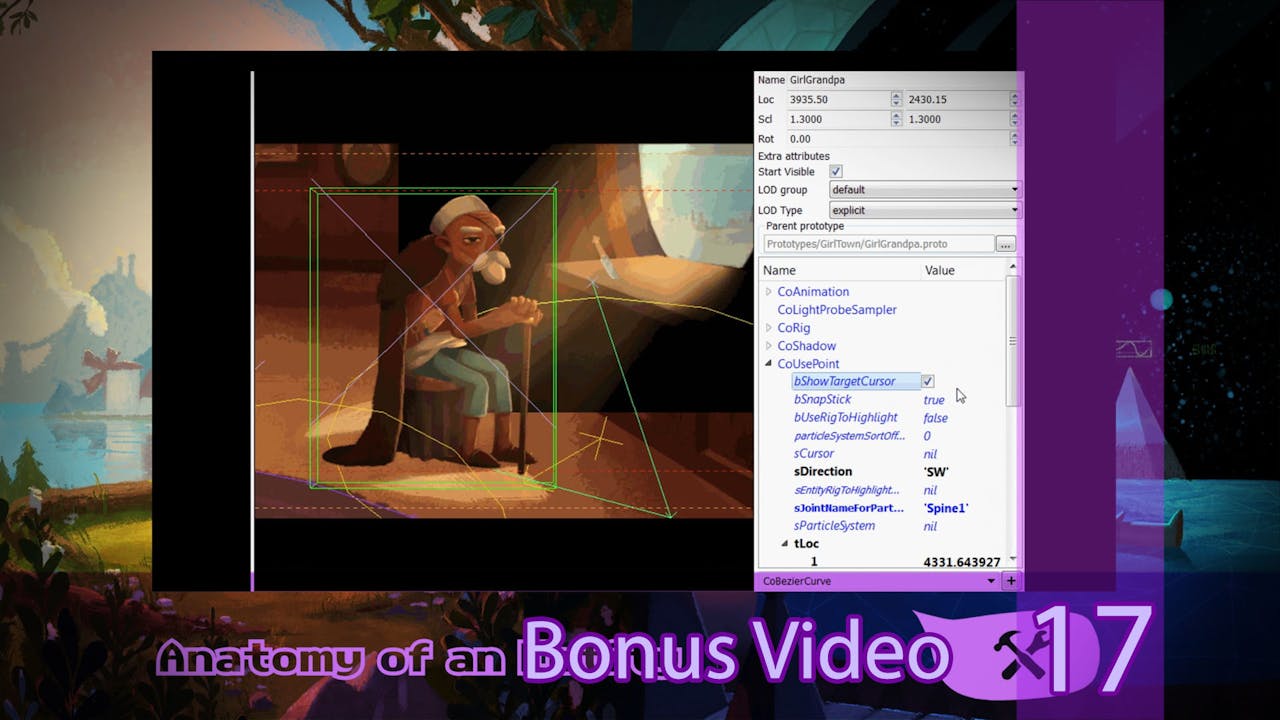This screenshot has width=1280, height=720.
Task: Select the CoLightProbeSampler component
Action: [x=836, y=309]
